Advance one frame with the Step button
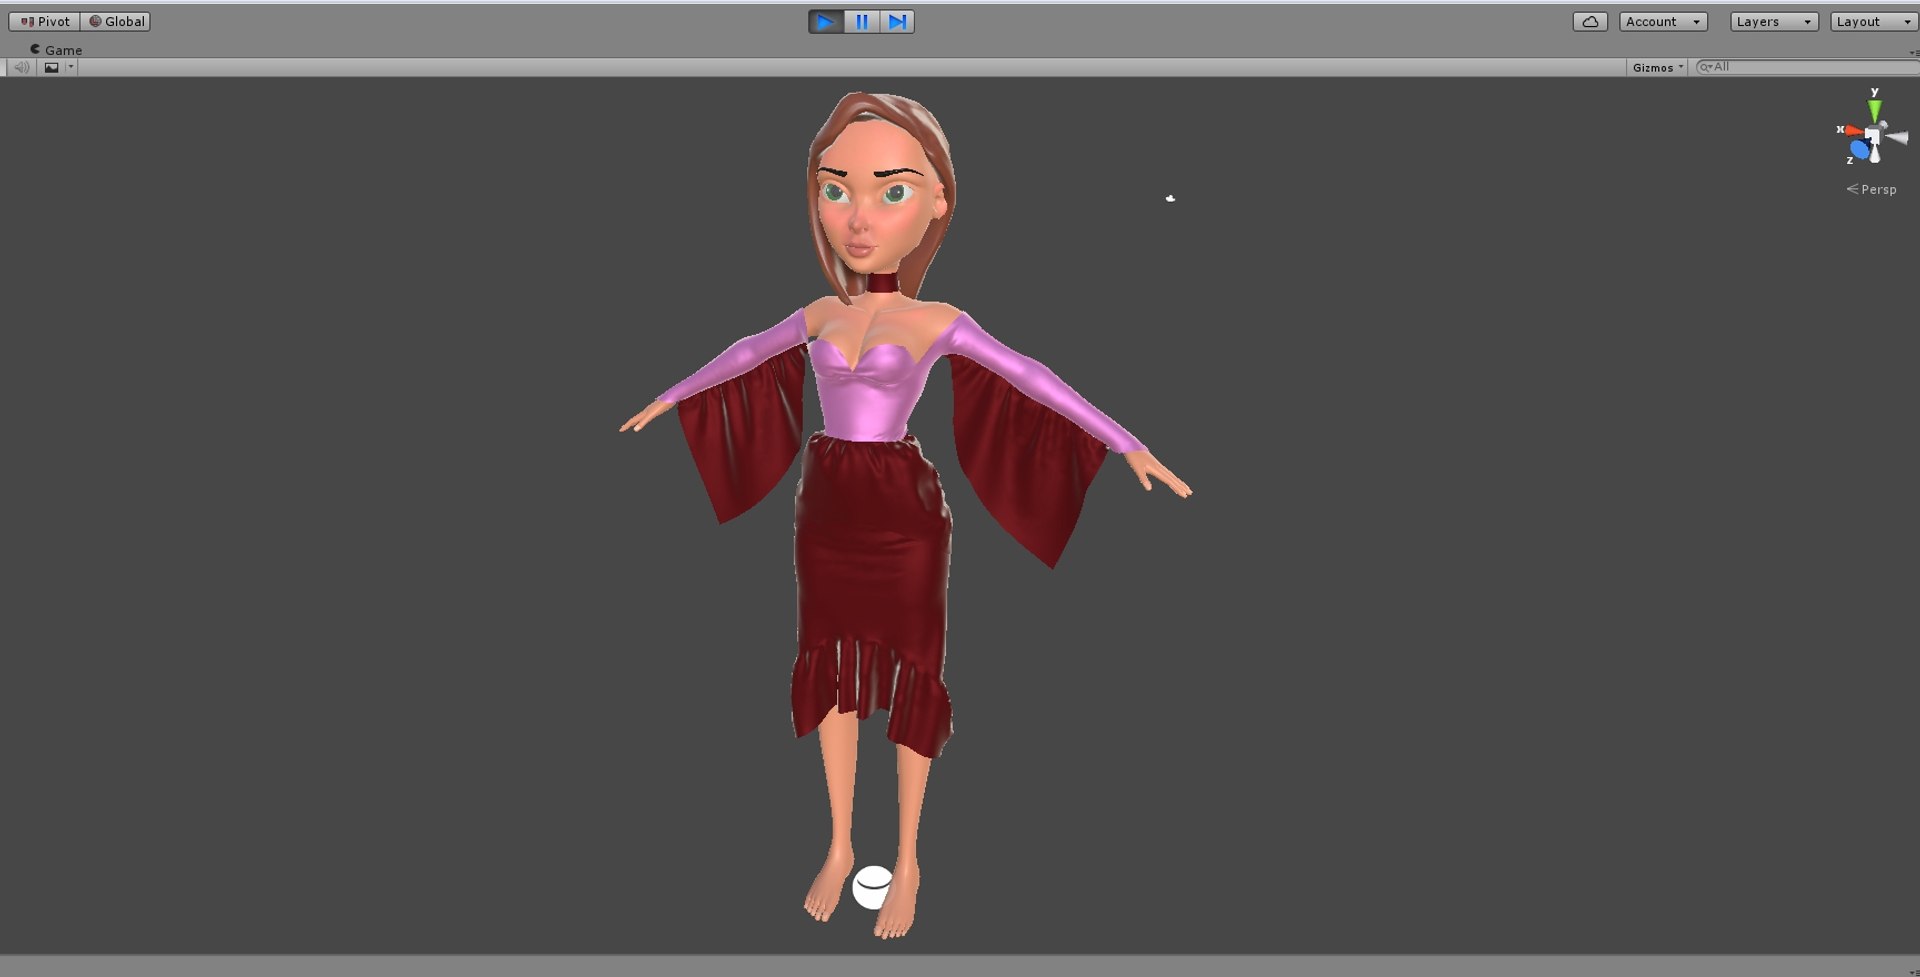This screenshot has width=1920, height=977. point(897,21)
